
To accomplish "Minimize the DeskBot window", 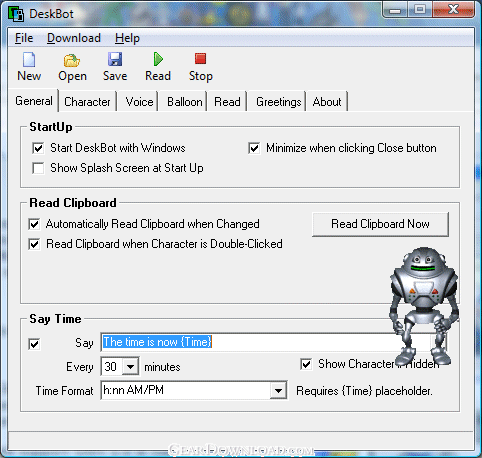I will (x=395, y=11).
